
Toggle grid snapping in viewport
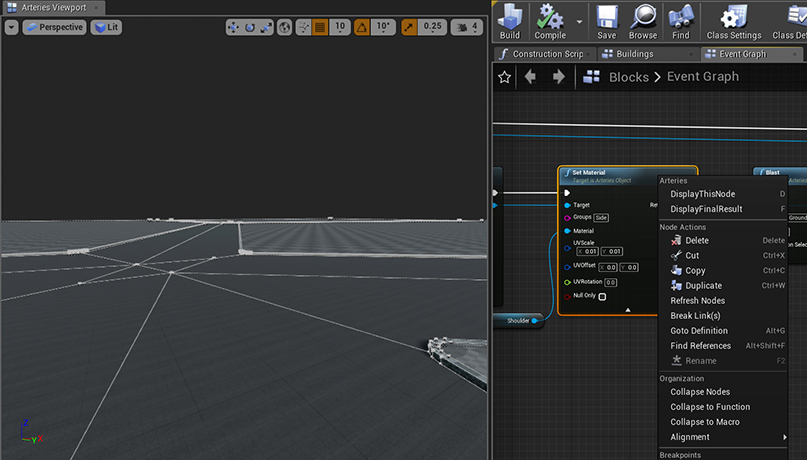click(320, 27)
